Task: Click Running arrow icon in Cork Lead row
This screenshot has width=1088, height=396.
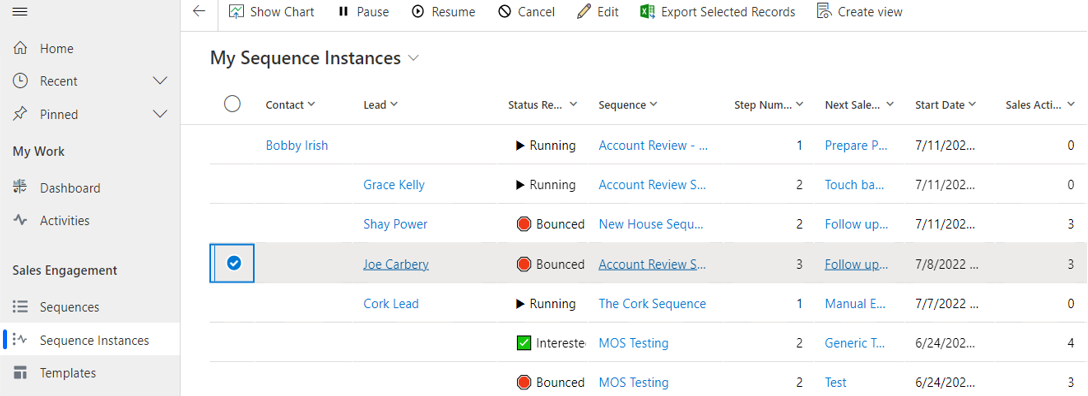Action: 520,304
